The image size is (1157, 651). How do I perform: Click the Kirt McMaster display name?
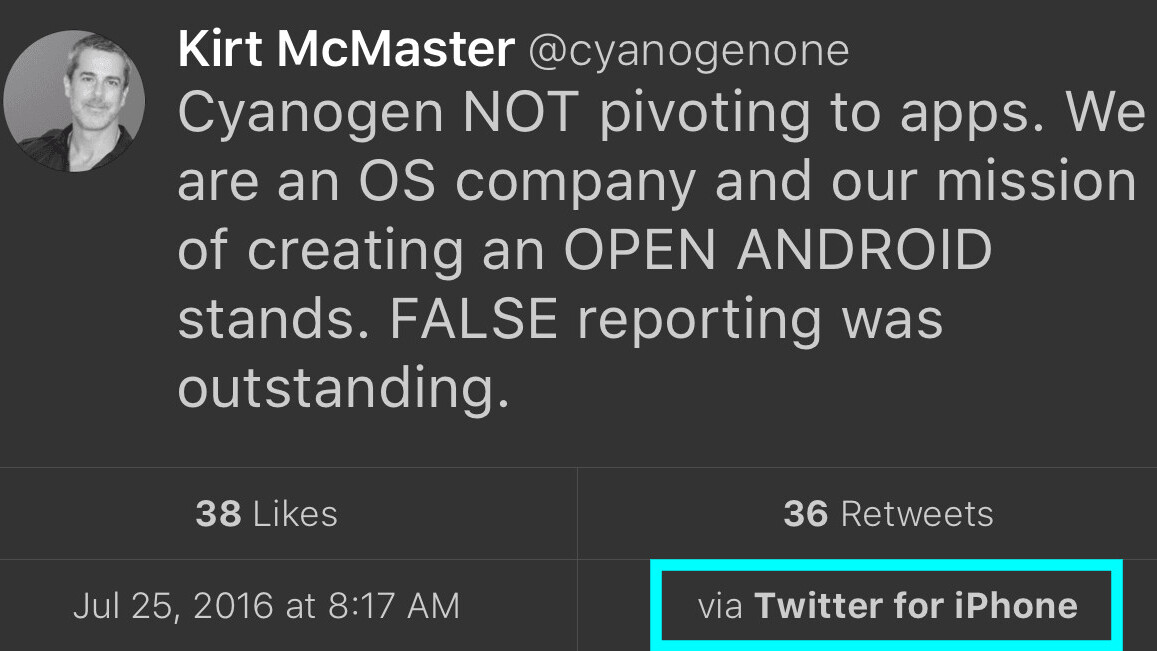click(x=346, y=48)
